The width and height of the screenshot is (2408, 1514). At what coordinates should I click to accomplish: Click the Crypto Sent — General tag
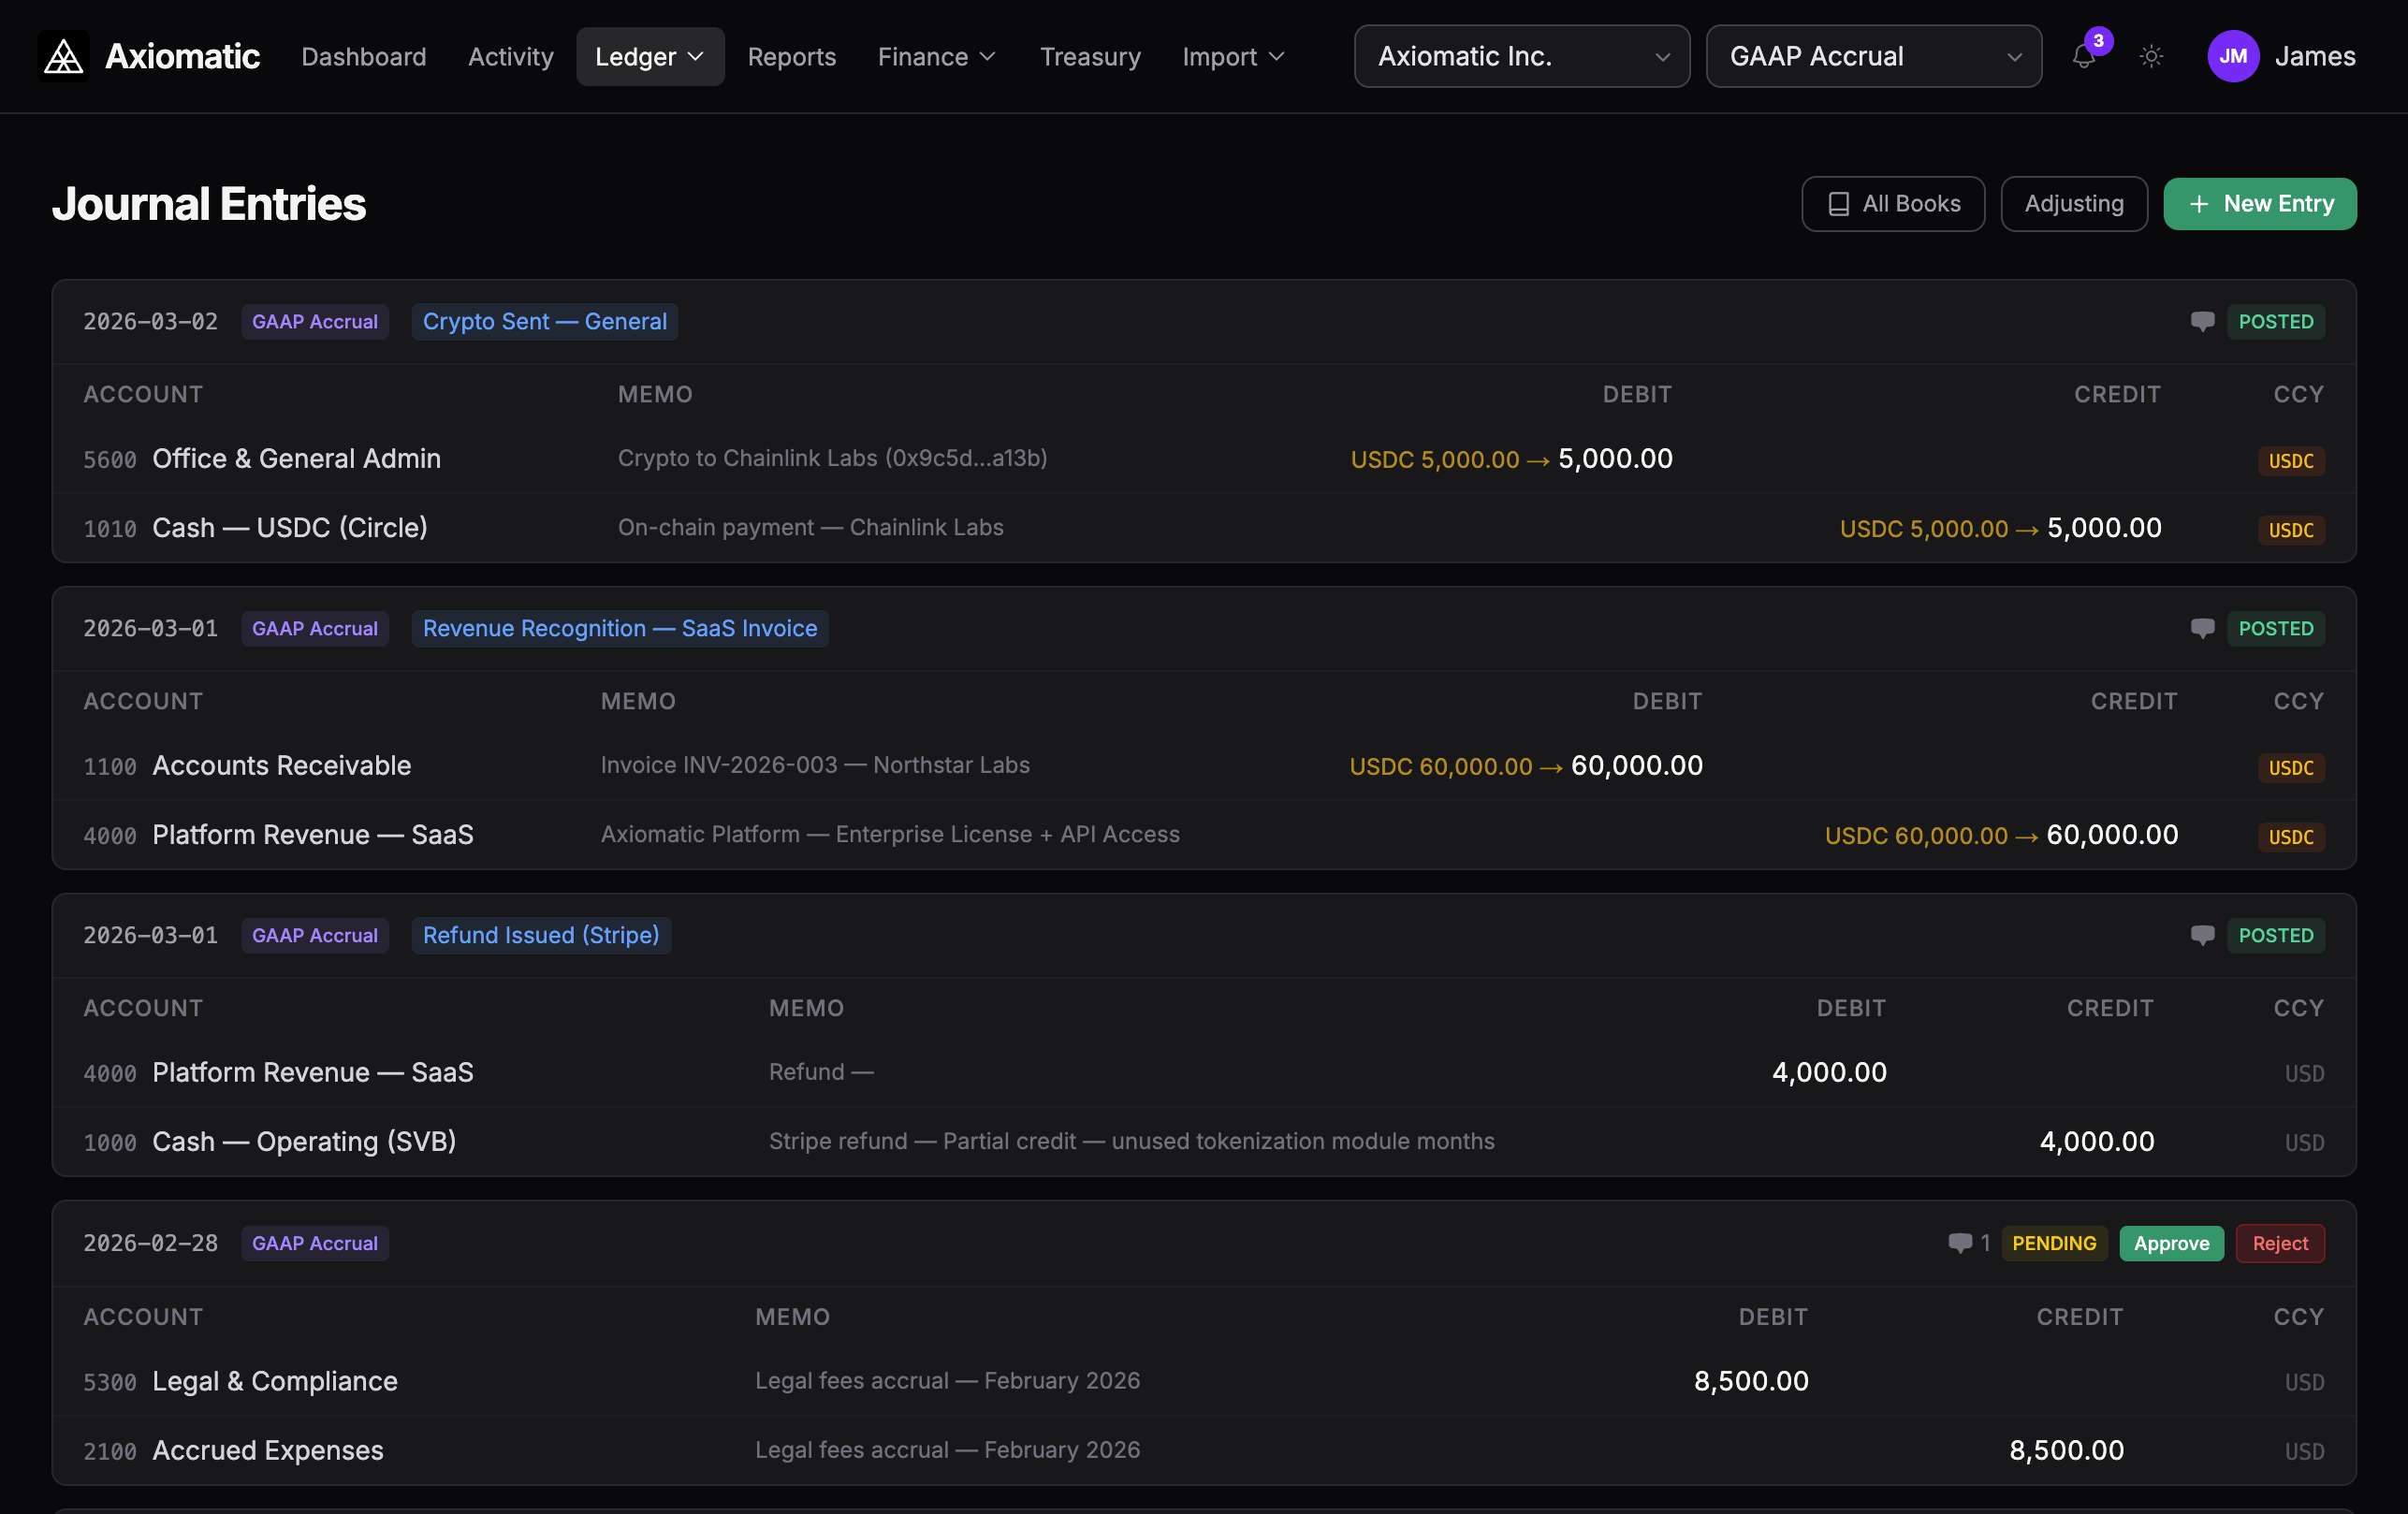click(x=544, y=322)
